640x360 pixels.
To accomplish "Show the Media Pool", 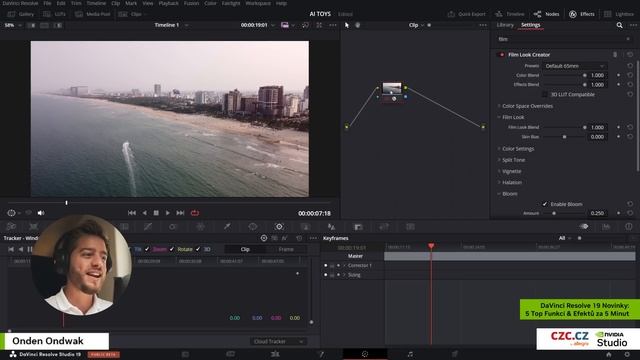I will [93, 14].
